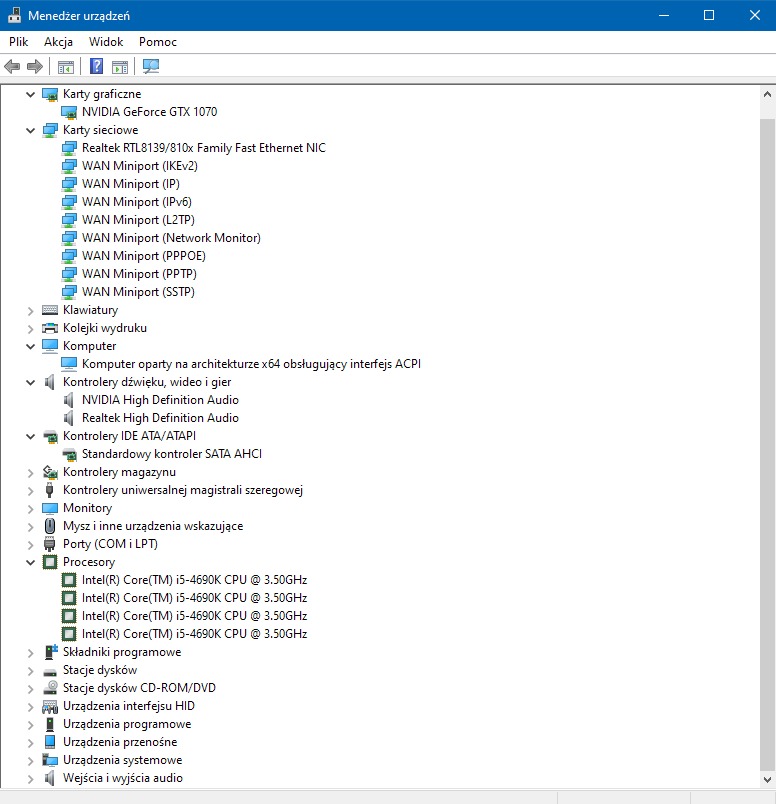Viewport: 776px width, 804px height.
Task: Click the Back arrow toolbar icon
Action: coord(12,66)
